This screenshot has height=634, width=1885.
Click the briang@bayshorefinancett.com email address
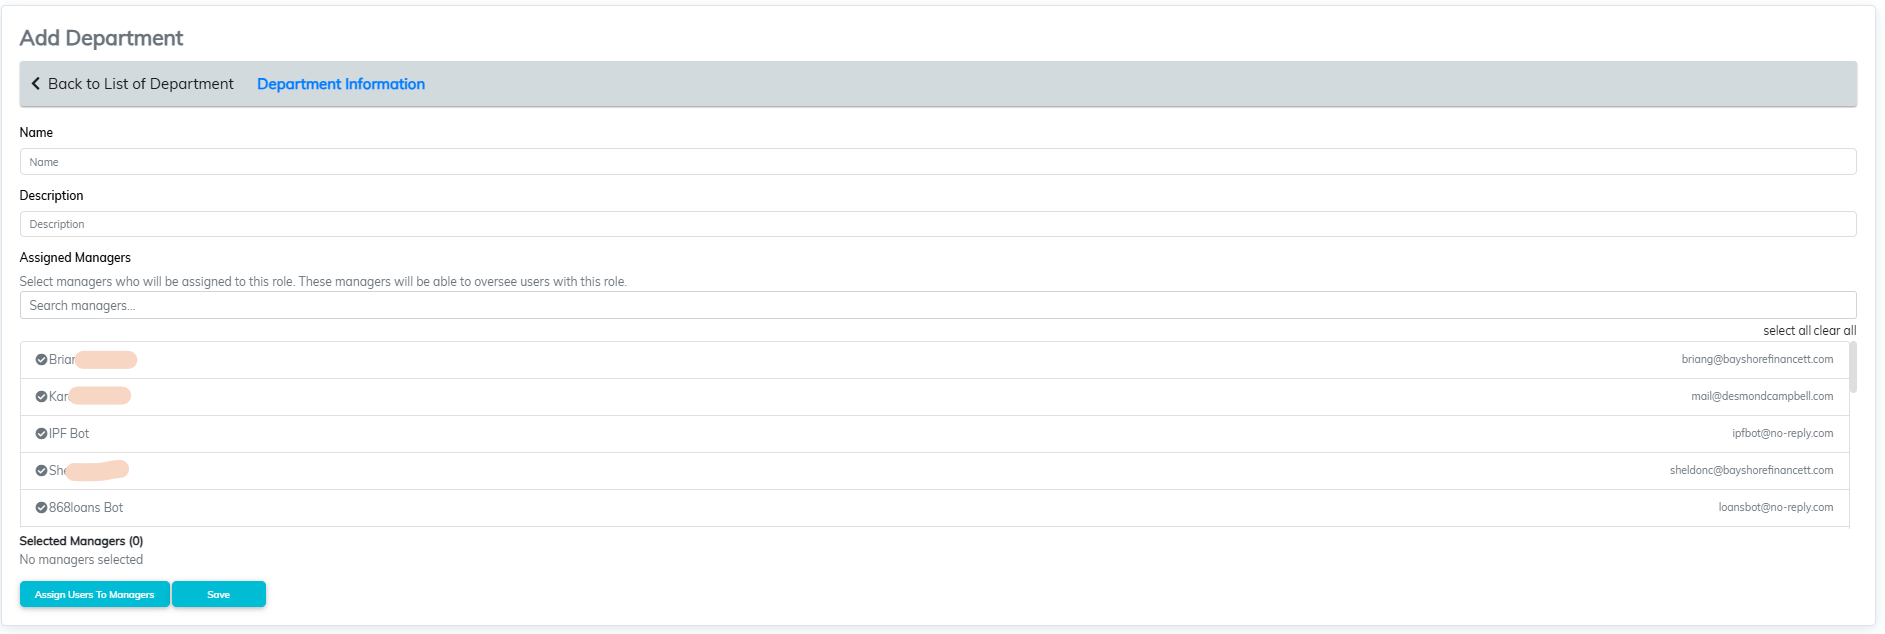(1757, 360)
